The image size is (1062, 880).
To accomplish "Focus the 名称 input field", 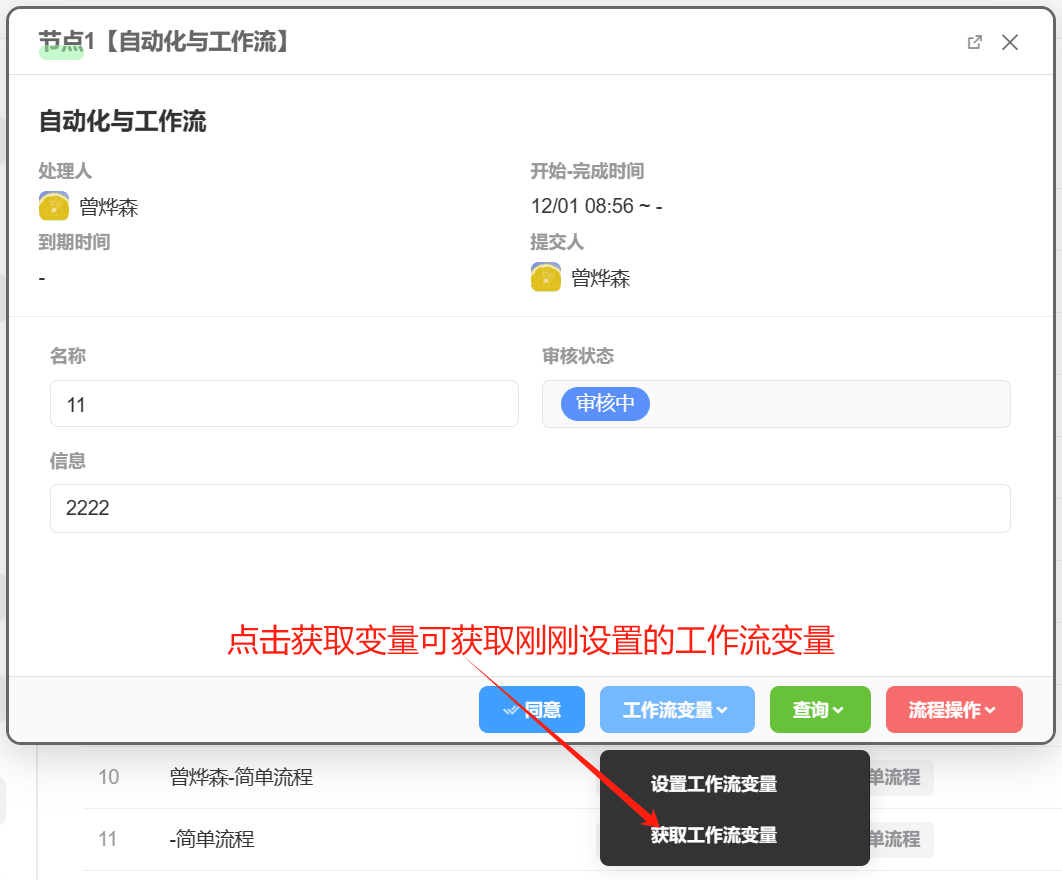I will pos(284,404).
